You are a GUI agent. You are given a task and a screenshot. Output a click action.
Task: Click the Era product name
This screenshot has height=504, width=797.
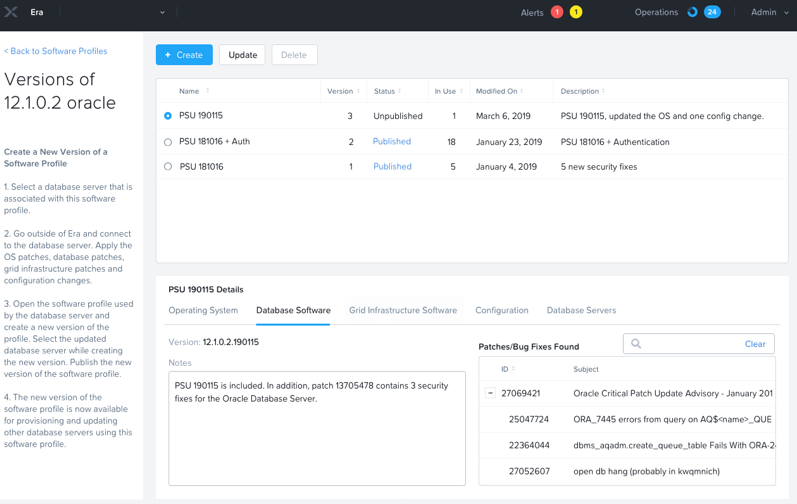click(x=37, y=12)
